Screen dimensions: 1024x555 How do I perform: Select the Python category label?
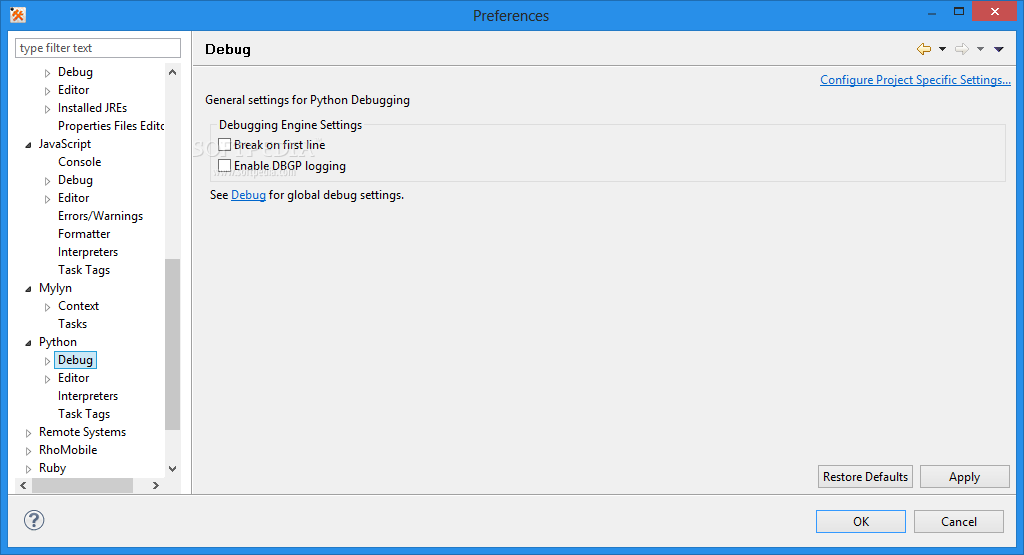point(57,341)
